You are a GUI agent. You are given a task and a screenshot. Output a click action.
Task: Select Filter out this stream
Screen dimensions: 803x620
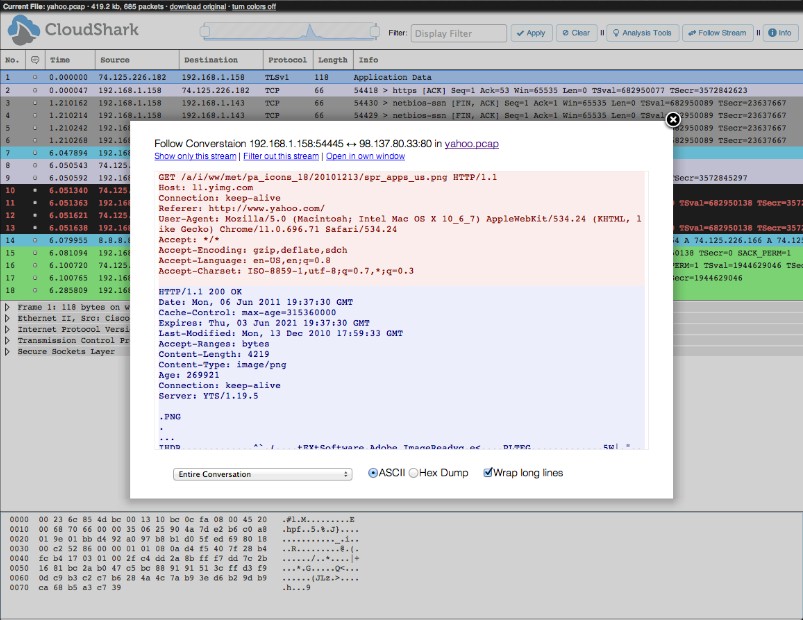(x=281, y=156)
